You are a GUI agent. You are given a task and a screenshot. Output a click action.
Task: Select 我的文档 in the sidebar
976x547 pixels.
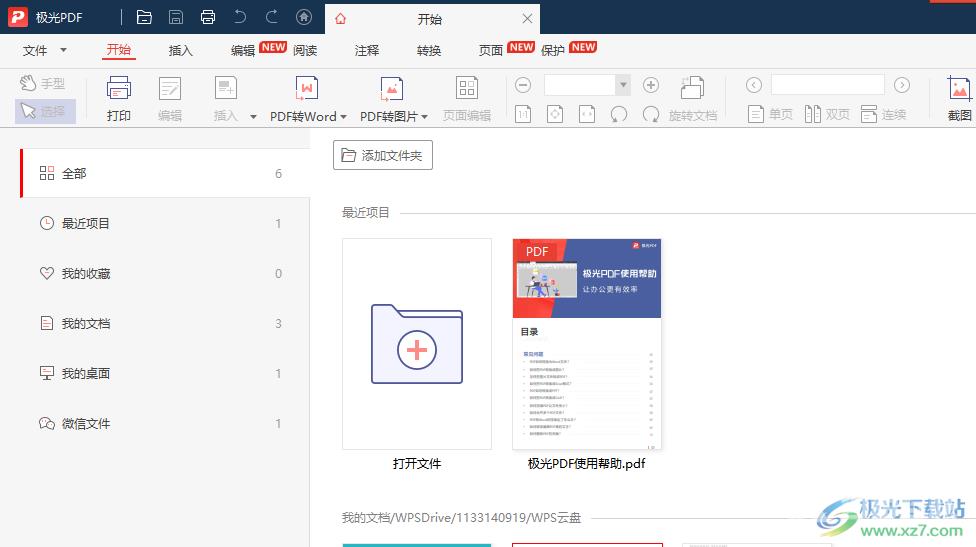165,324
